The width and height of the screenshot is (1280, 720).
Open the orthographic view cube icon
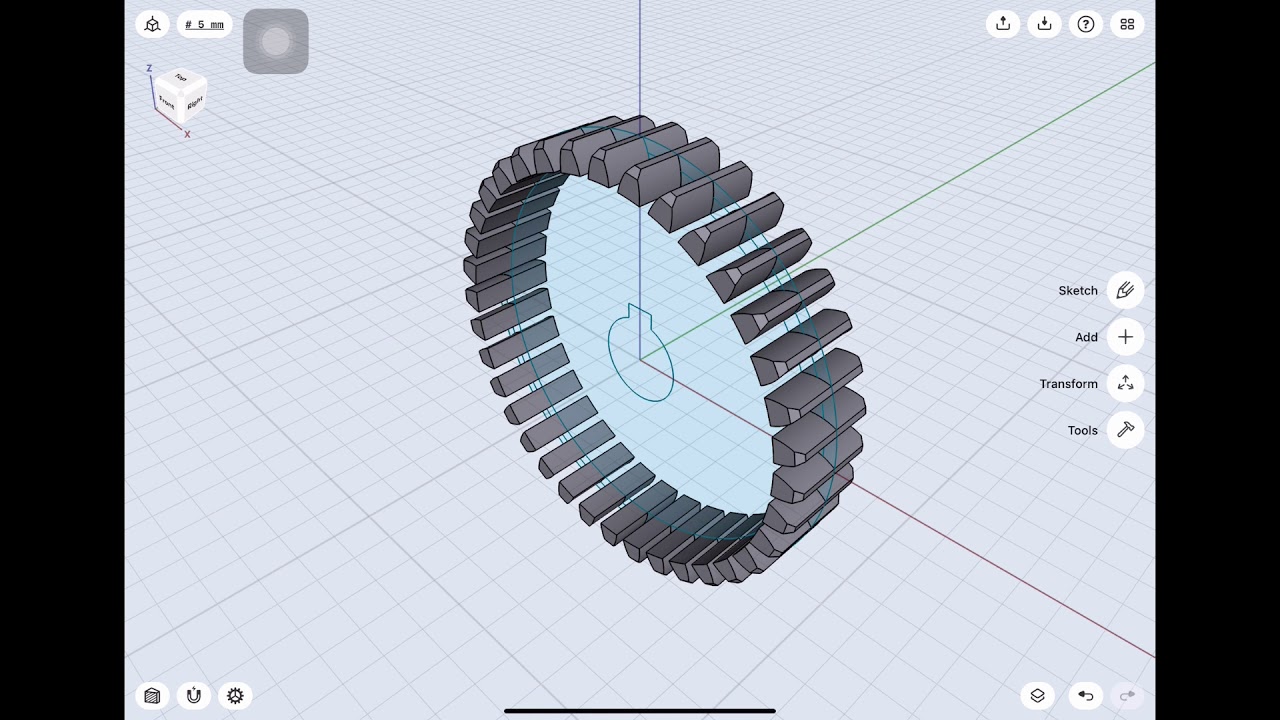152,24
